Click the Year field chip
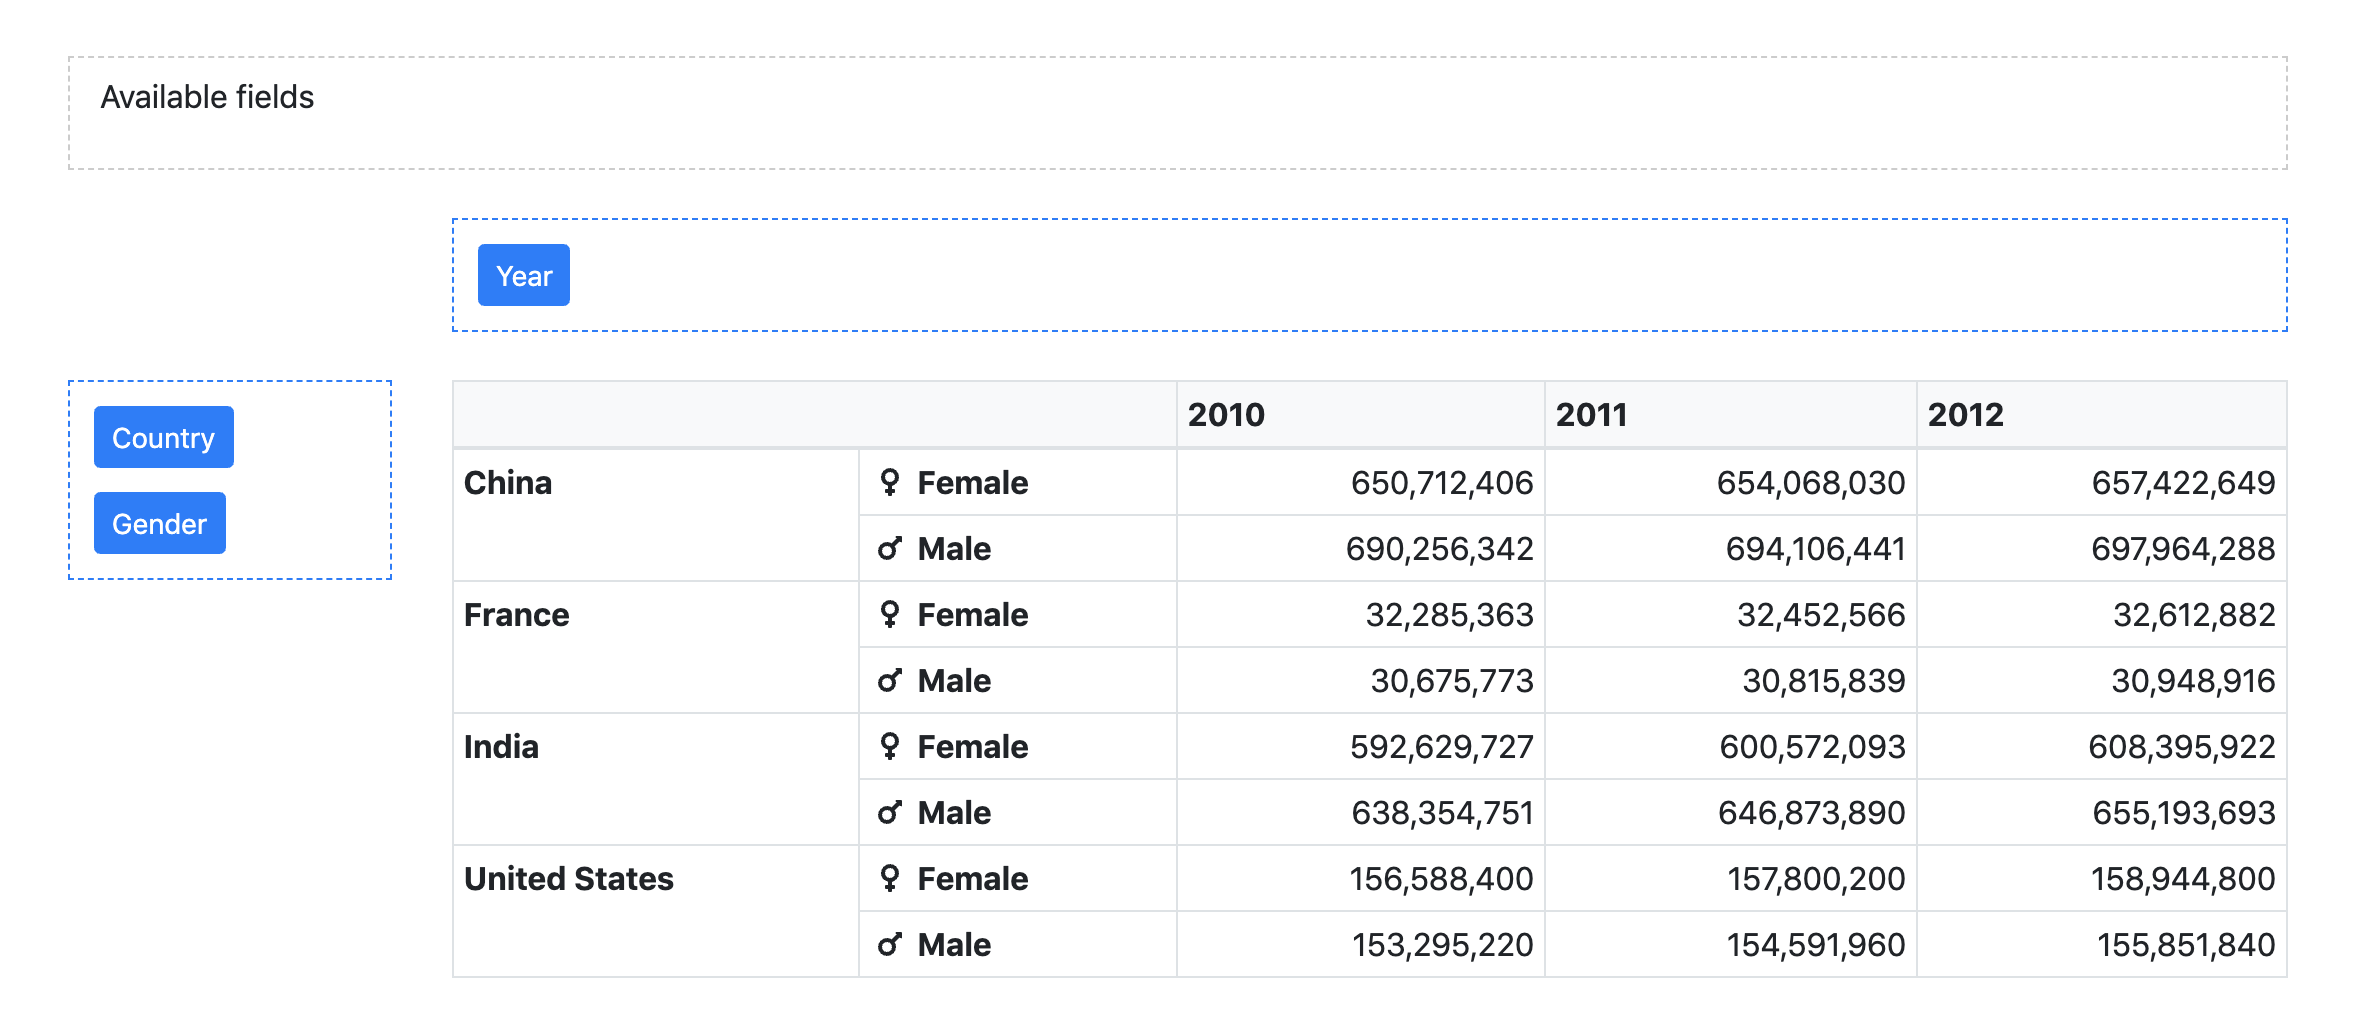The image size is (2360, 1034). pos(523,275)
